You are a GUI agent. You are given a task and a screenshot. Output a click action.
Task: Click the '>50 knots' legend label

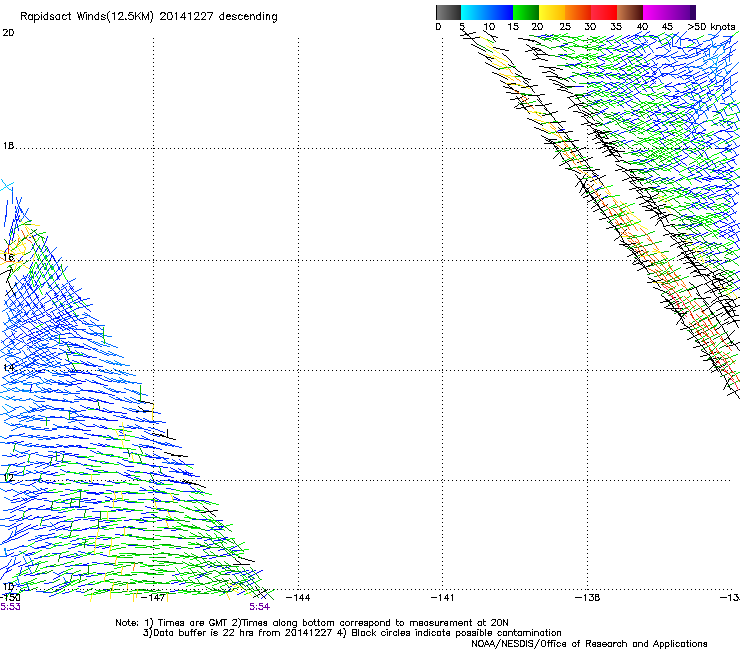711,27
